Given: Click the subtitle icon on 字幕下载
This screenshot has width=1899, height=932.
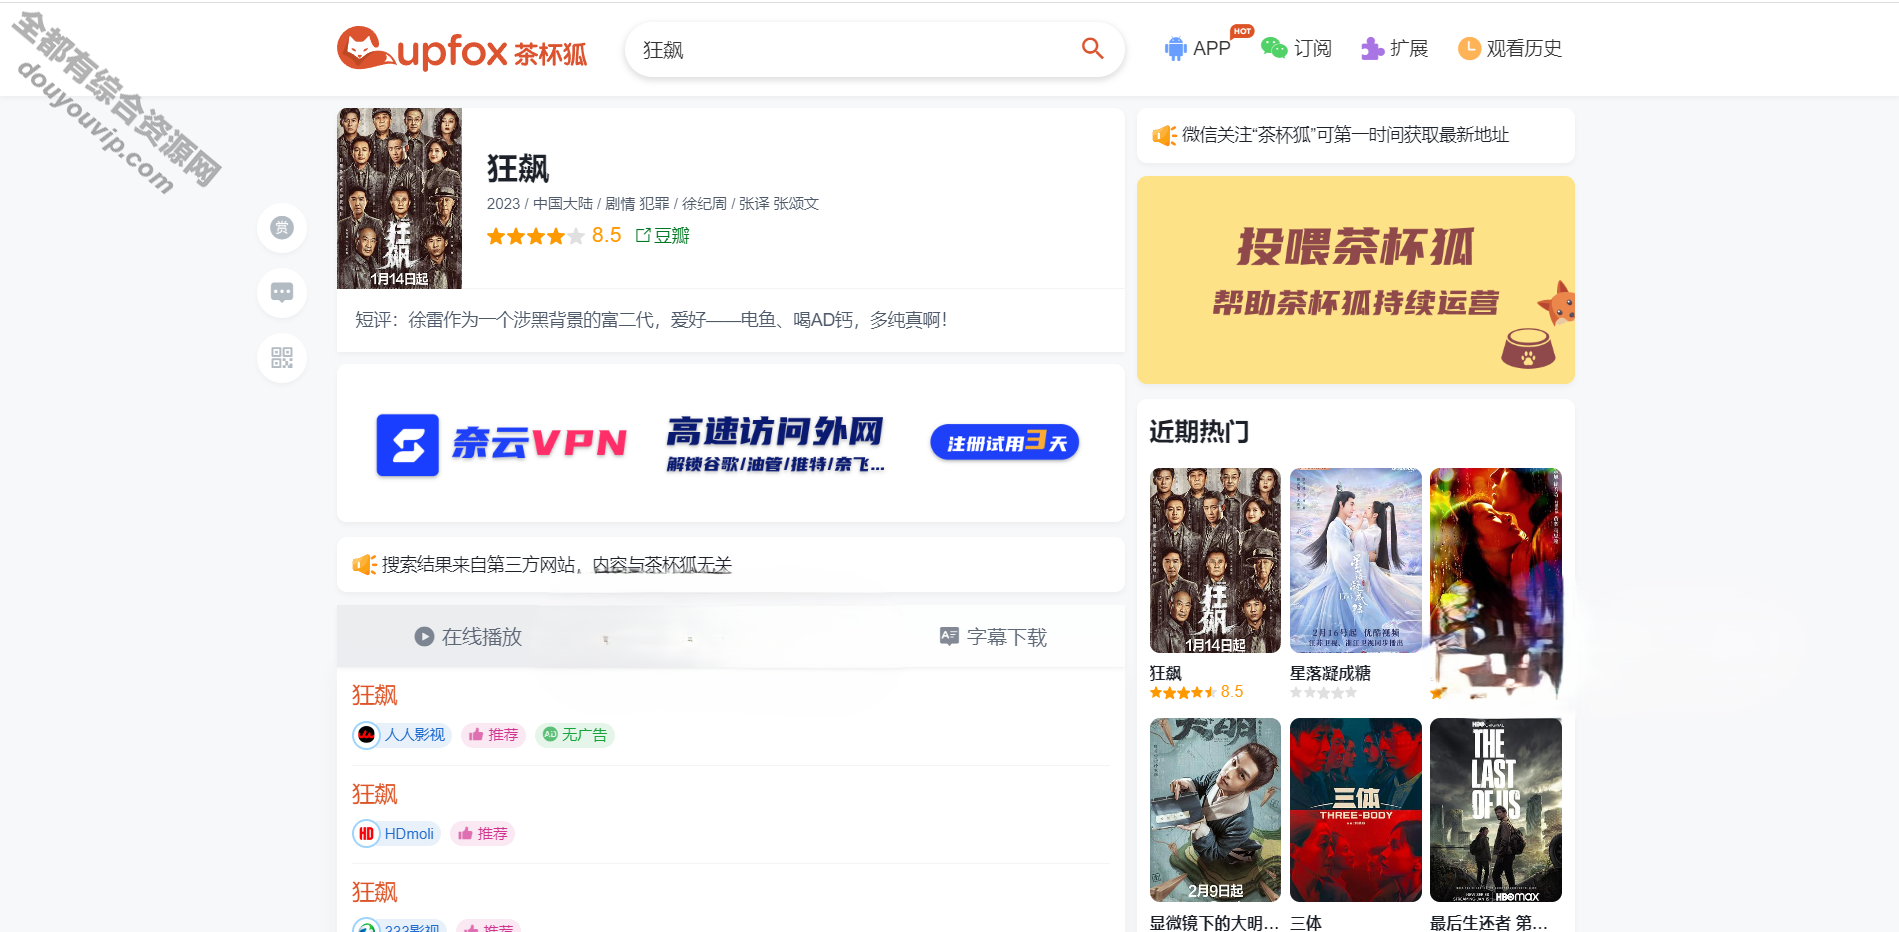Looking at the screenshot, I should coord(949,636).
